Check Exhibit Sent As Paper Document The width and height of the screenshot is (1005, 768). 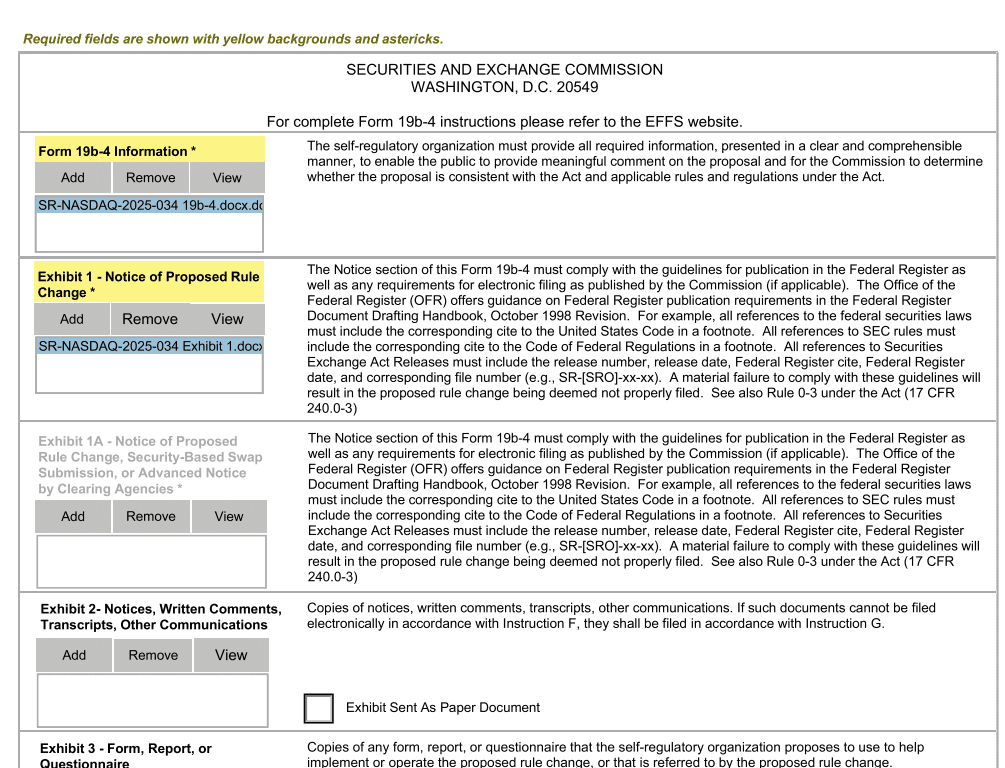[x=318, y=707]
